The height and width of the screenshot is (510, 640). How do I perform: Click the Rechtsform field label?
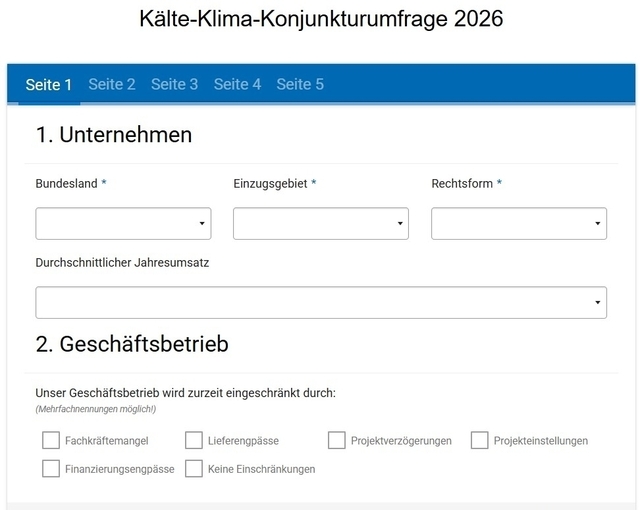tap(462, 184)
